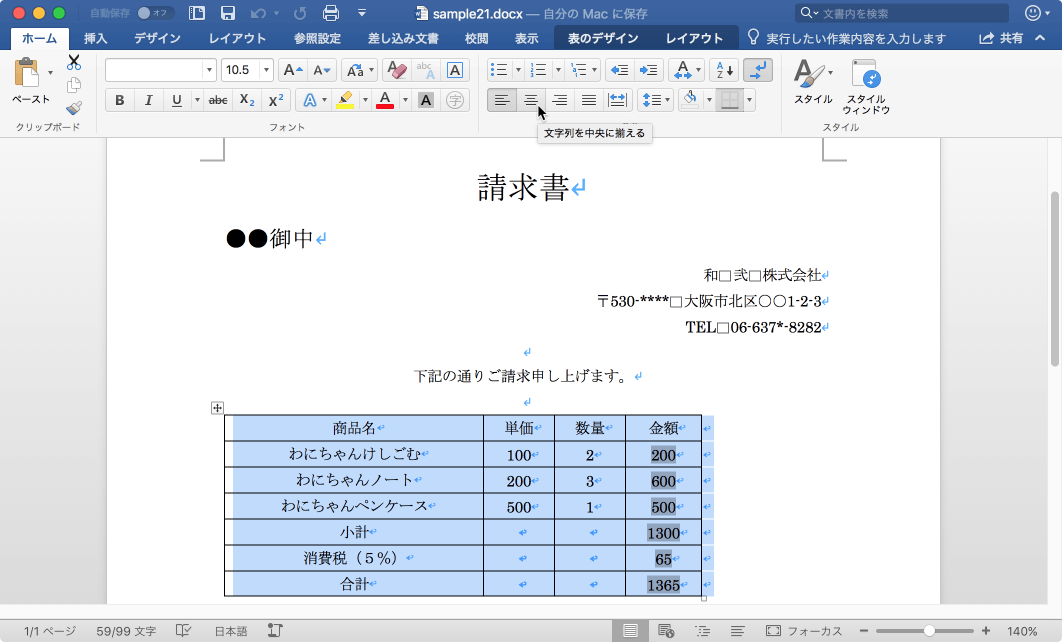Justify the text alignment
Image resolution: width=1062 pixels, height=642 pixels.
click(589, 100)
